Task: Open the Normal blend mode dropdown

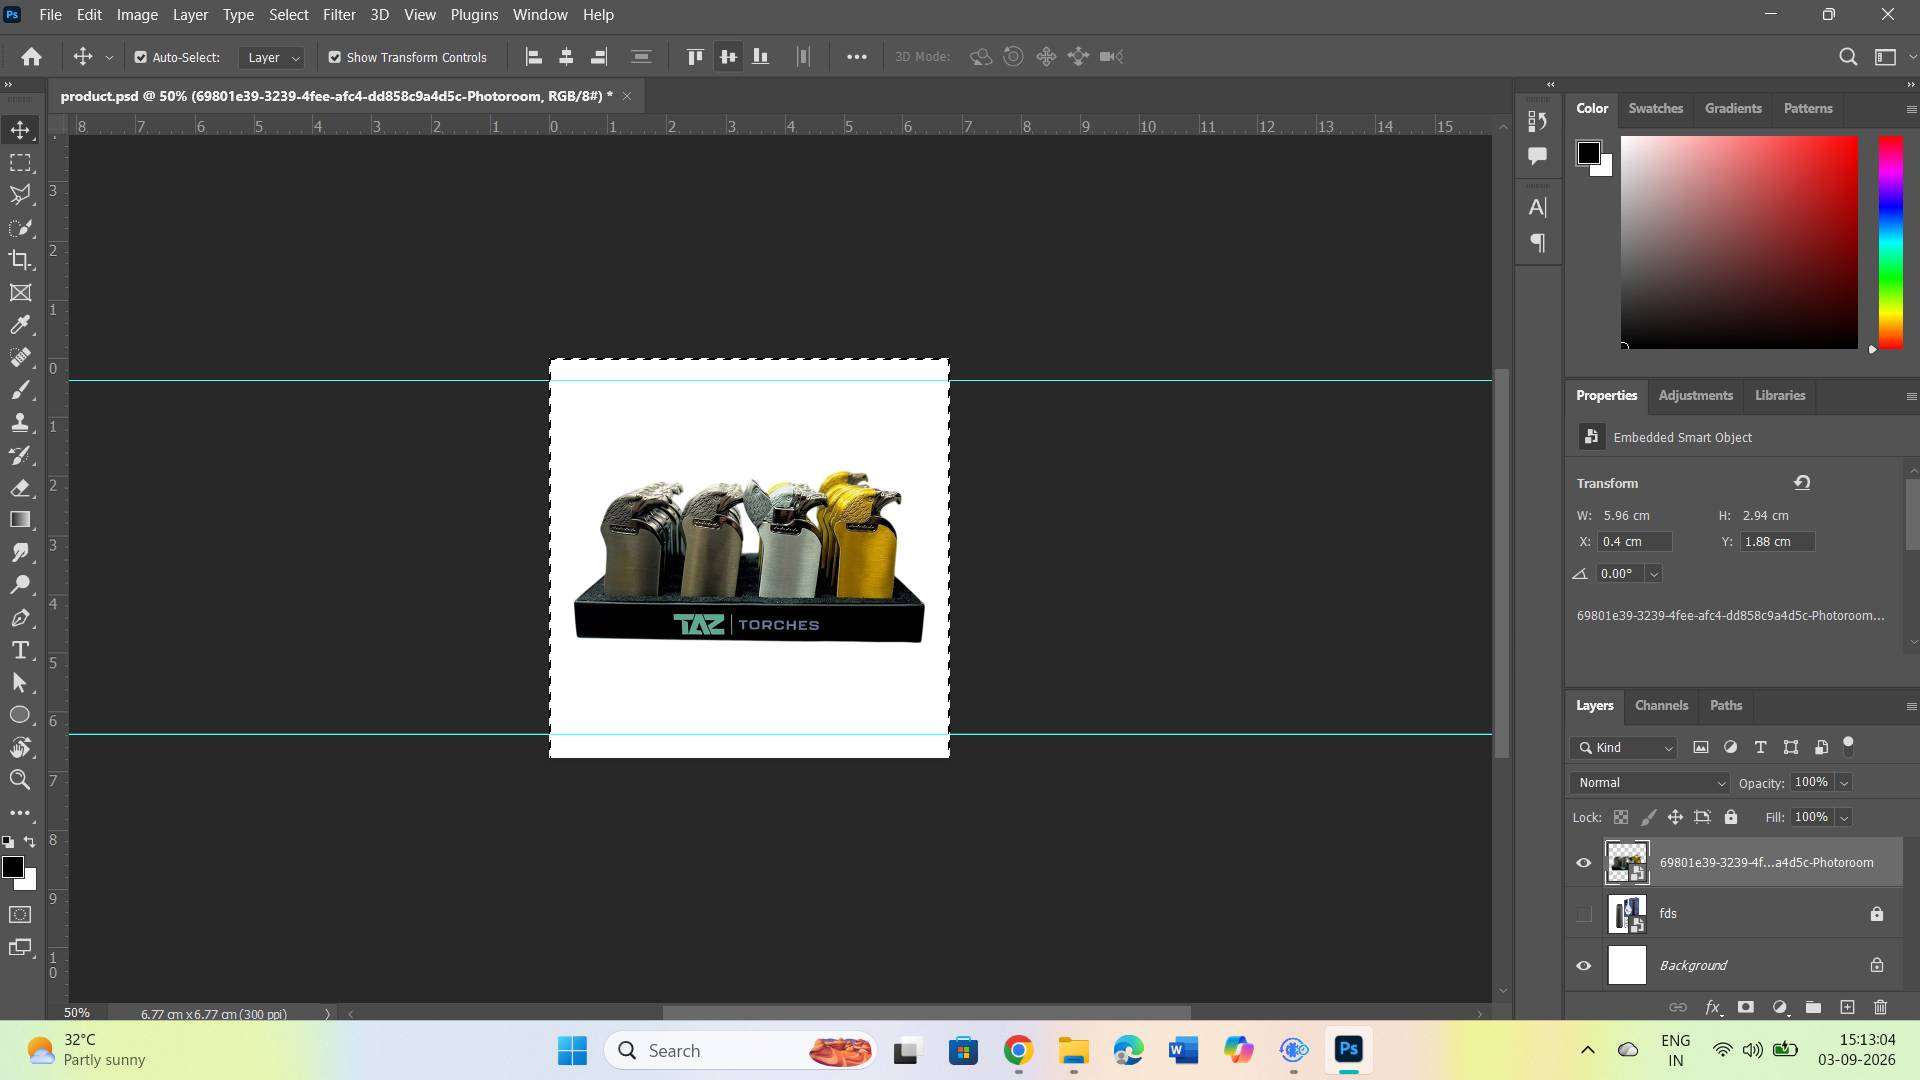Action: coord(1650,783)
